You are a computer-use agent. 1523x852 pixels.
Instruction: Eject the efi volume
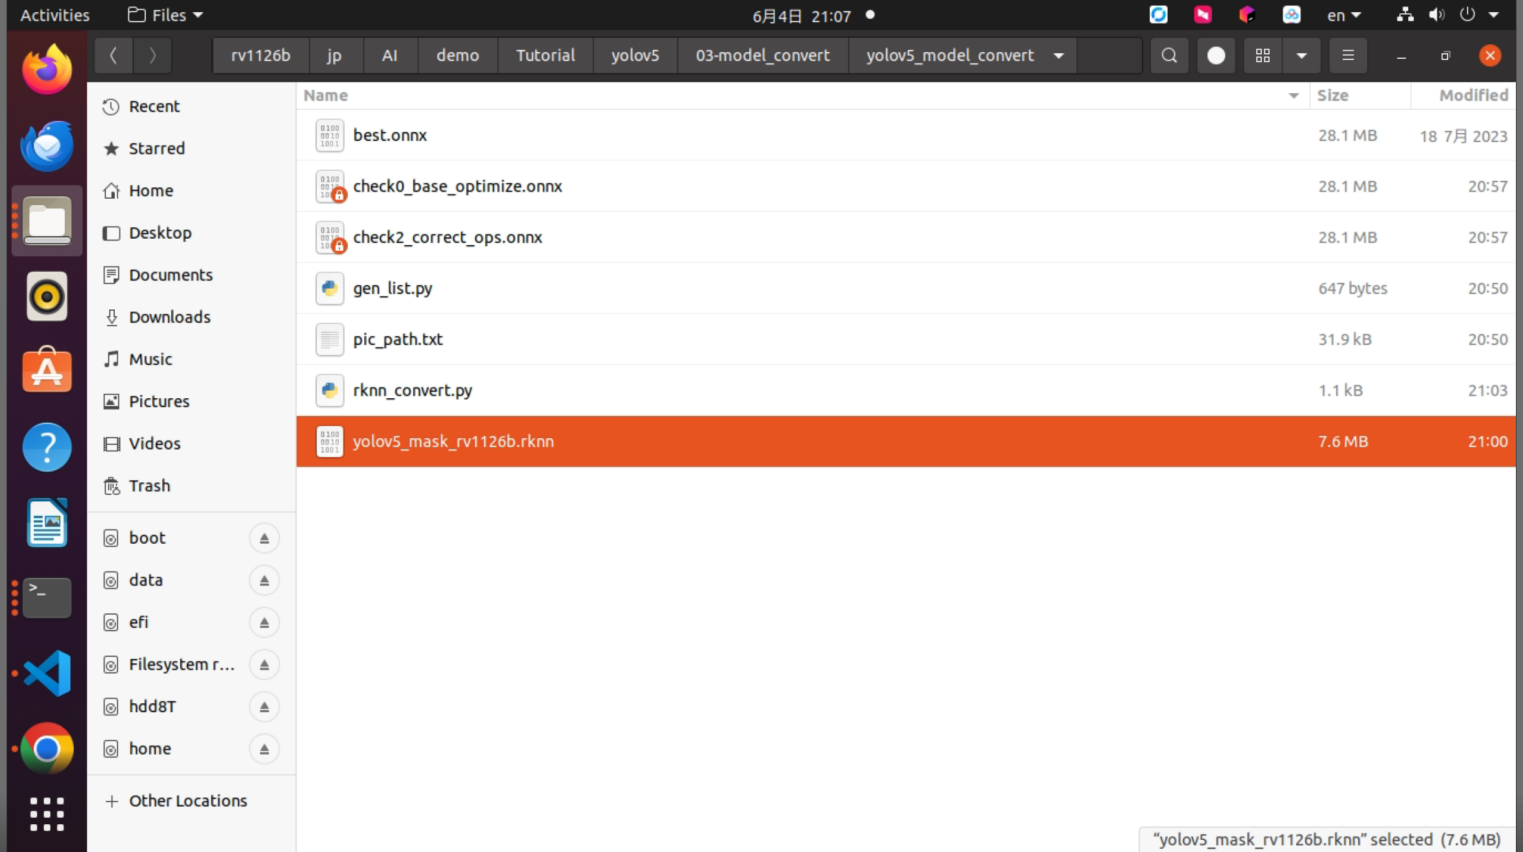click(x=264, y=622)
